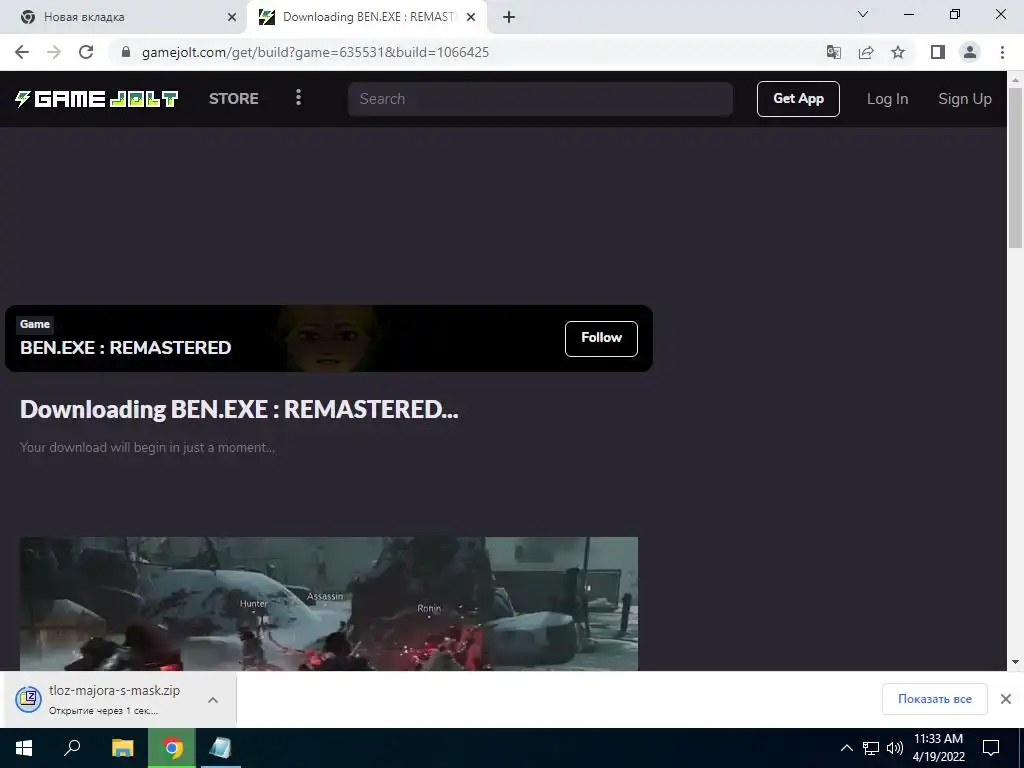Switch to the Новая вкладка tab
Image resolution: width=1024 pixels, height=768 pixels.
pyautogui.click(x=124, y=17)
